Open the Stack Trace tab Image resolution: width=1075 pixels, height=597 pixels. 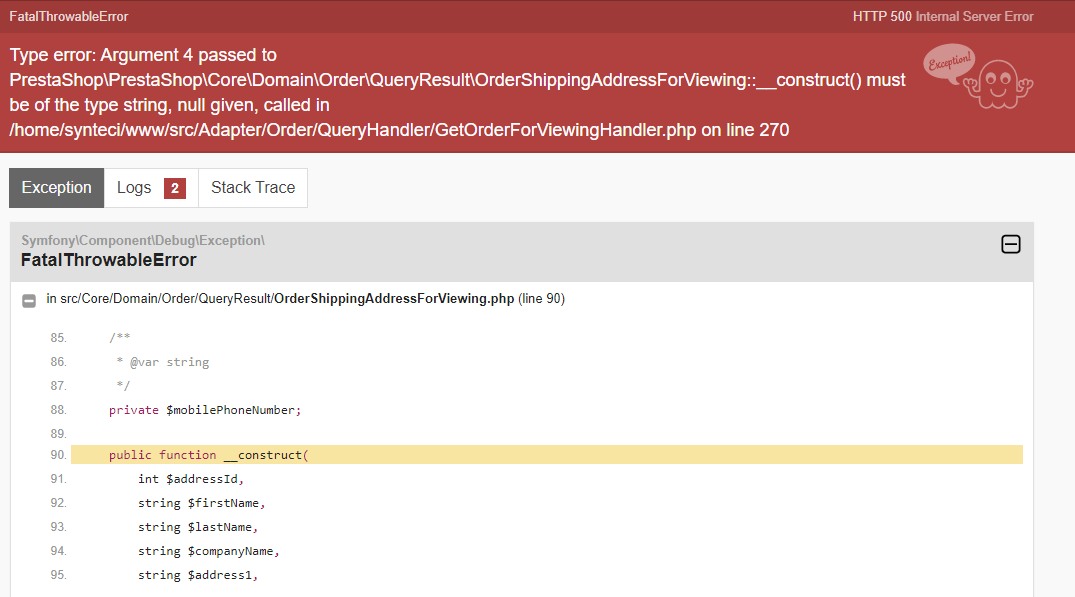(x=253, y=188)
